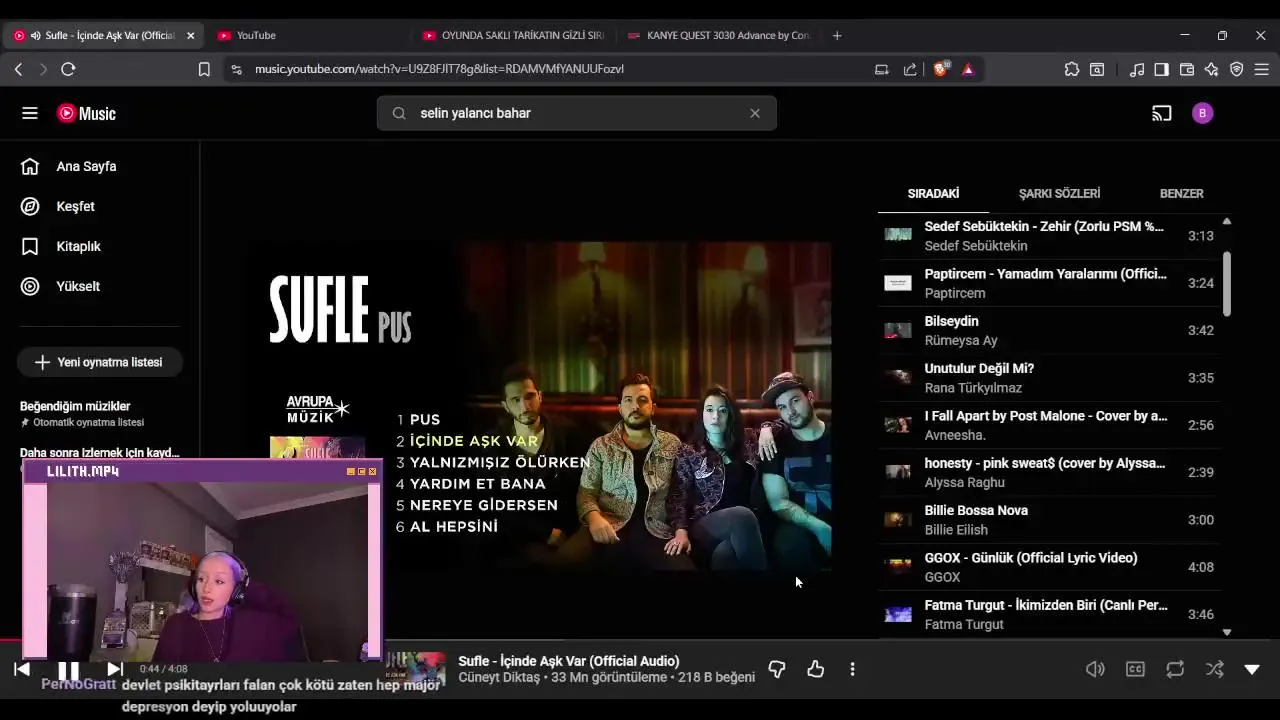The width and height of the screenshot is (1280, 720).
Task: Play Unutulur Değil Mi? from queue
Action: pos(1049,378)
